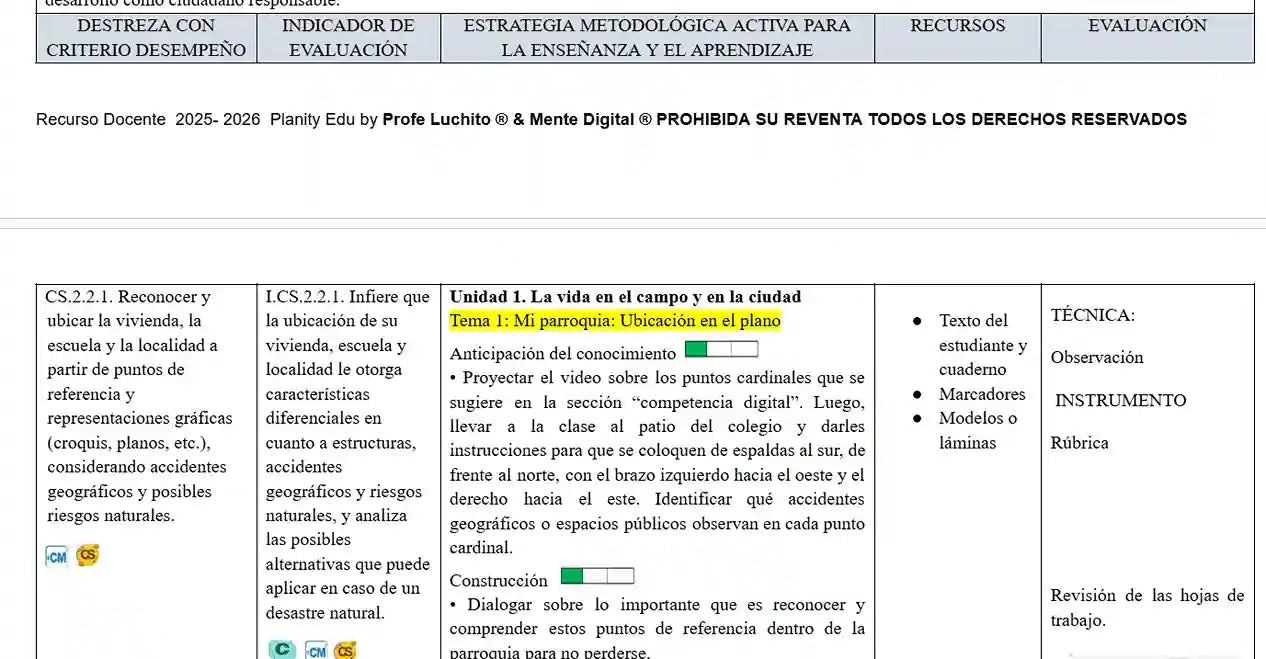The height and width of the screenshot is (659, 1266).
Task: Click the TÉCNICA: label in the evaluation column
Action: (1092, 316)
